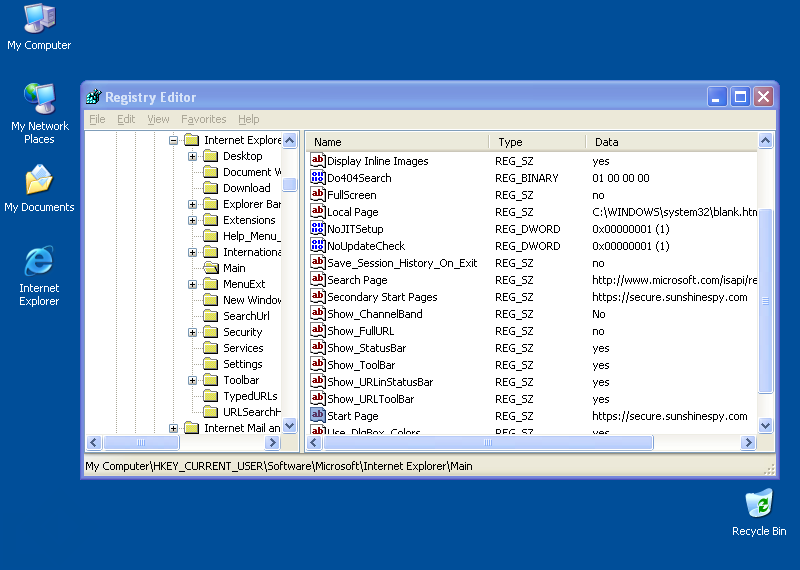Select the Show_URLToolBar value name
This screenshot has height=570, width=800.
point(370,399)
